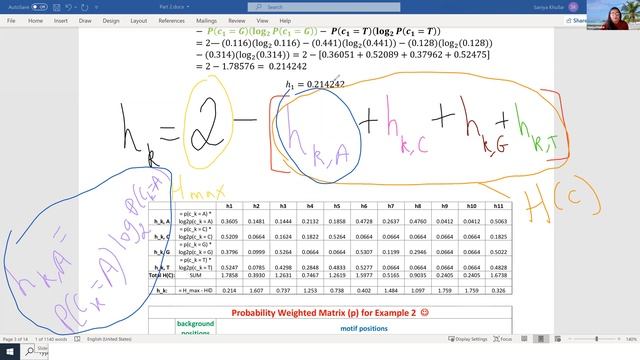Open the Undo history dropdown arrow
640x360 pixels.
click(76, 7)
